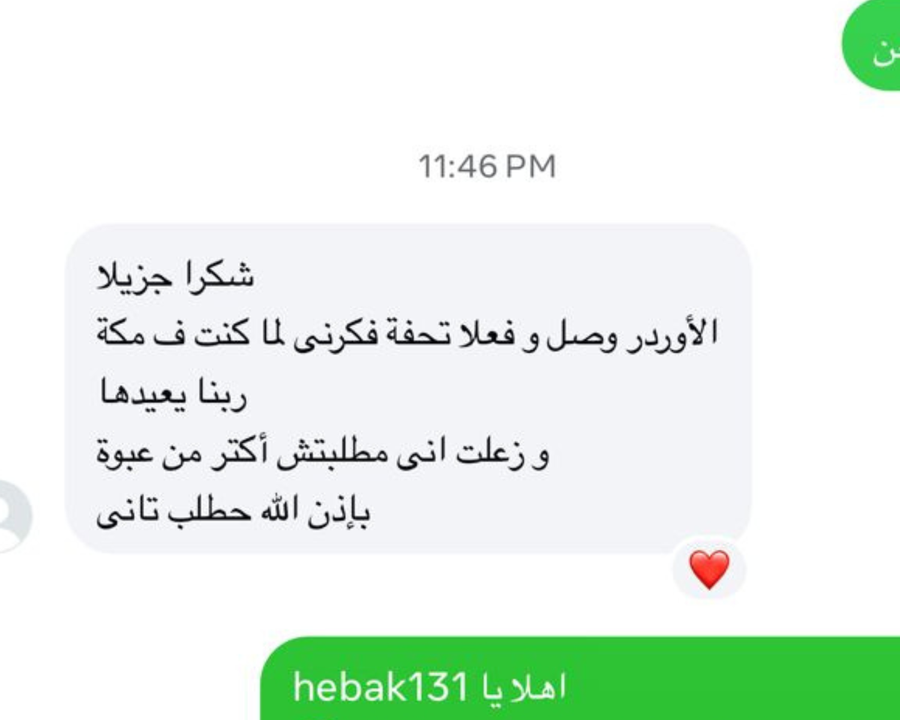Click the username hebak131 in the reply

pos(381,687)
